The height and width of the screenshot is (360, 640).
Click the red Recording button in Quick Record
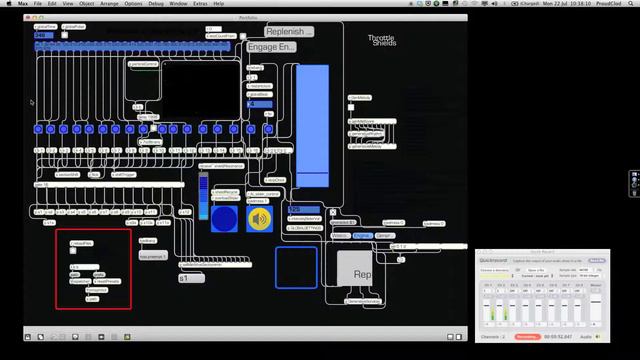coord(527,337)
